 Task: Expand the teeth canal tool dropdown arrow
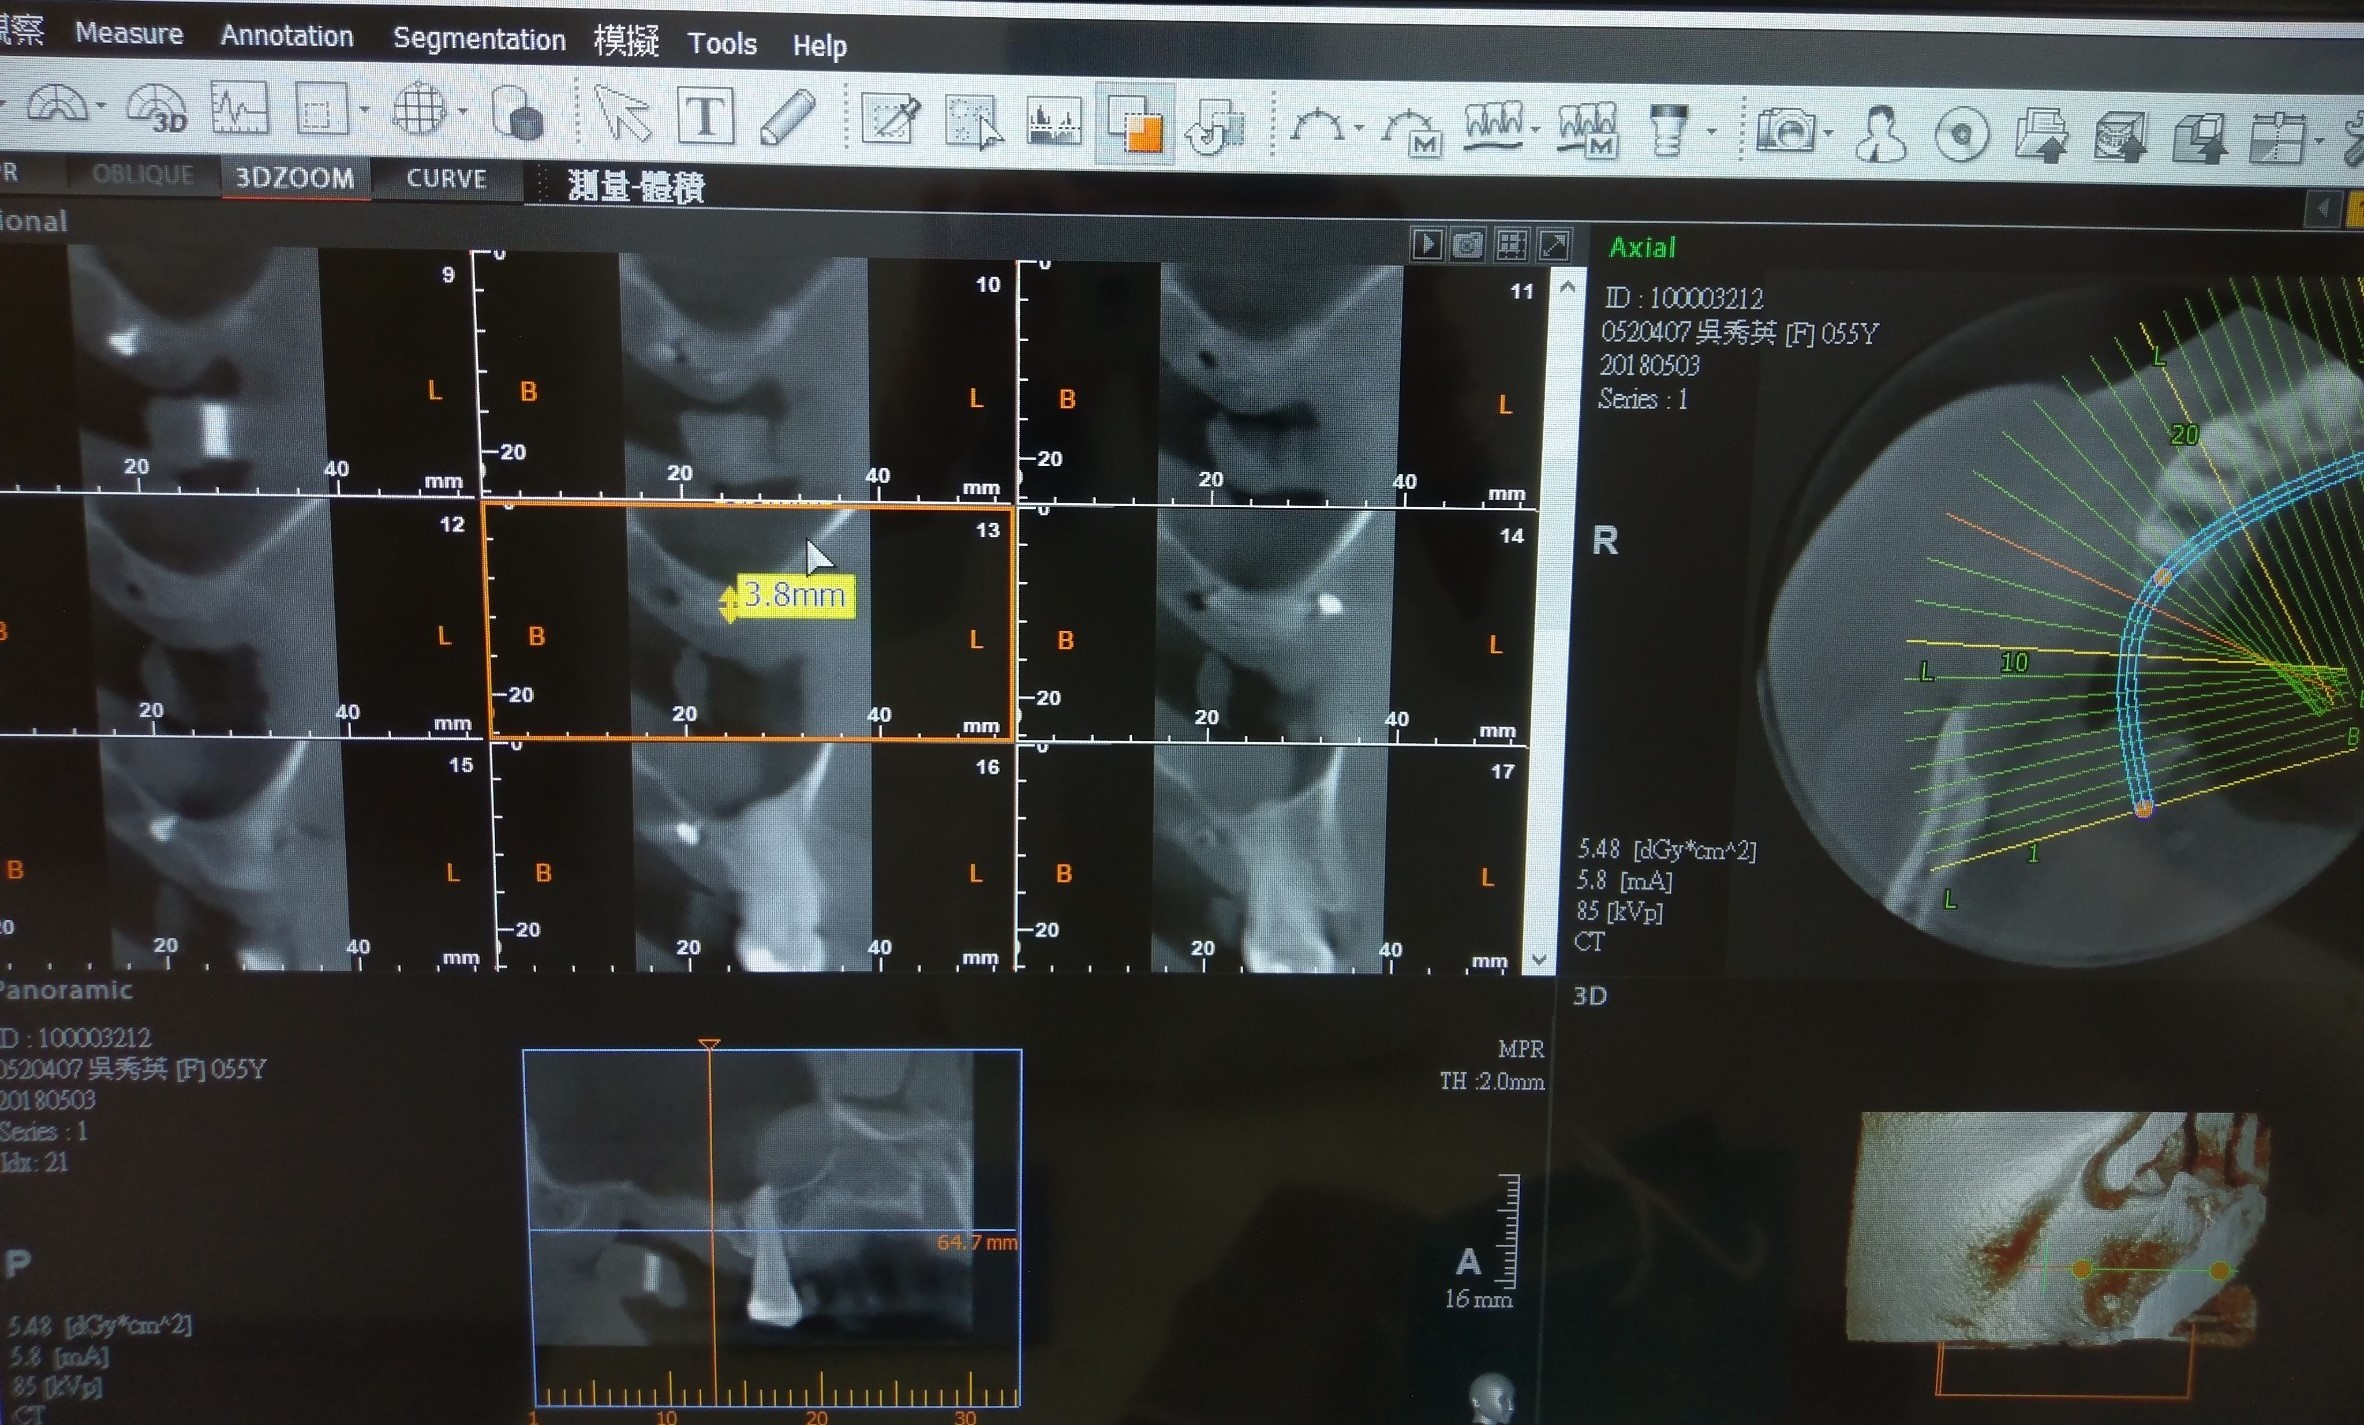pyautogui.click(x=1535, y=129)
